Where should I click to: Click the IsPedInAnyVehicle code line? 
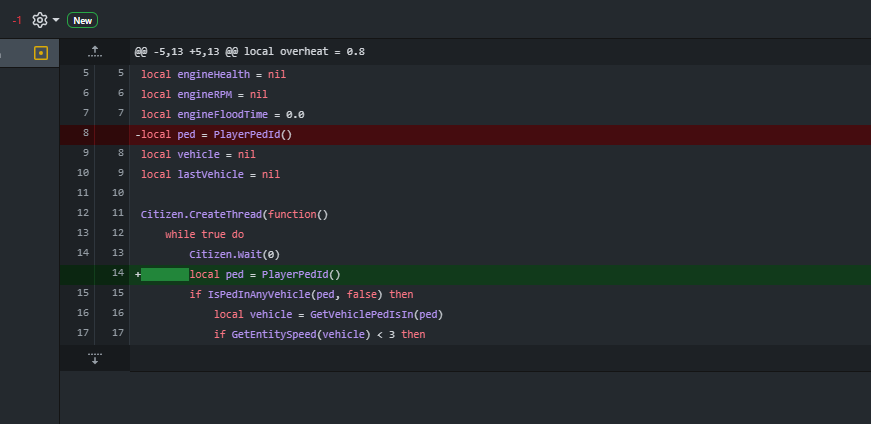point(301,294)
